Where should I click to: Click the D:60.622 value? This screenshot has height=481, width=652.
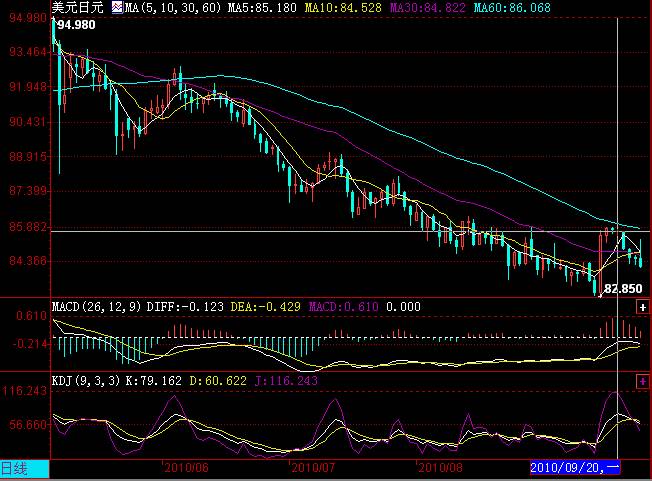[x=218, y=380]
